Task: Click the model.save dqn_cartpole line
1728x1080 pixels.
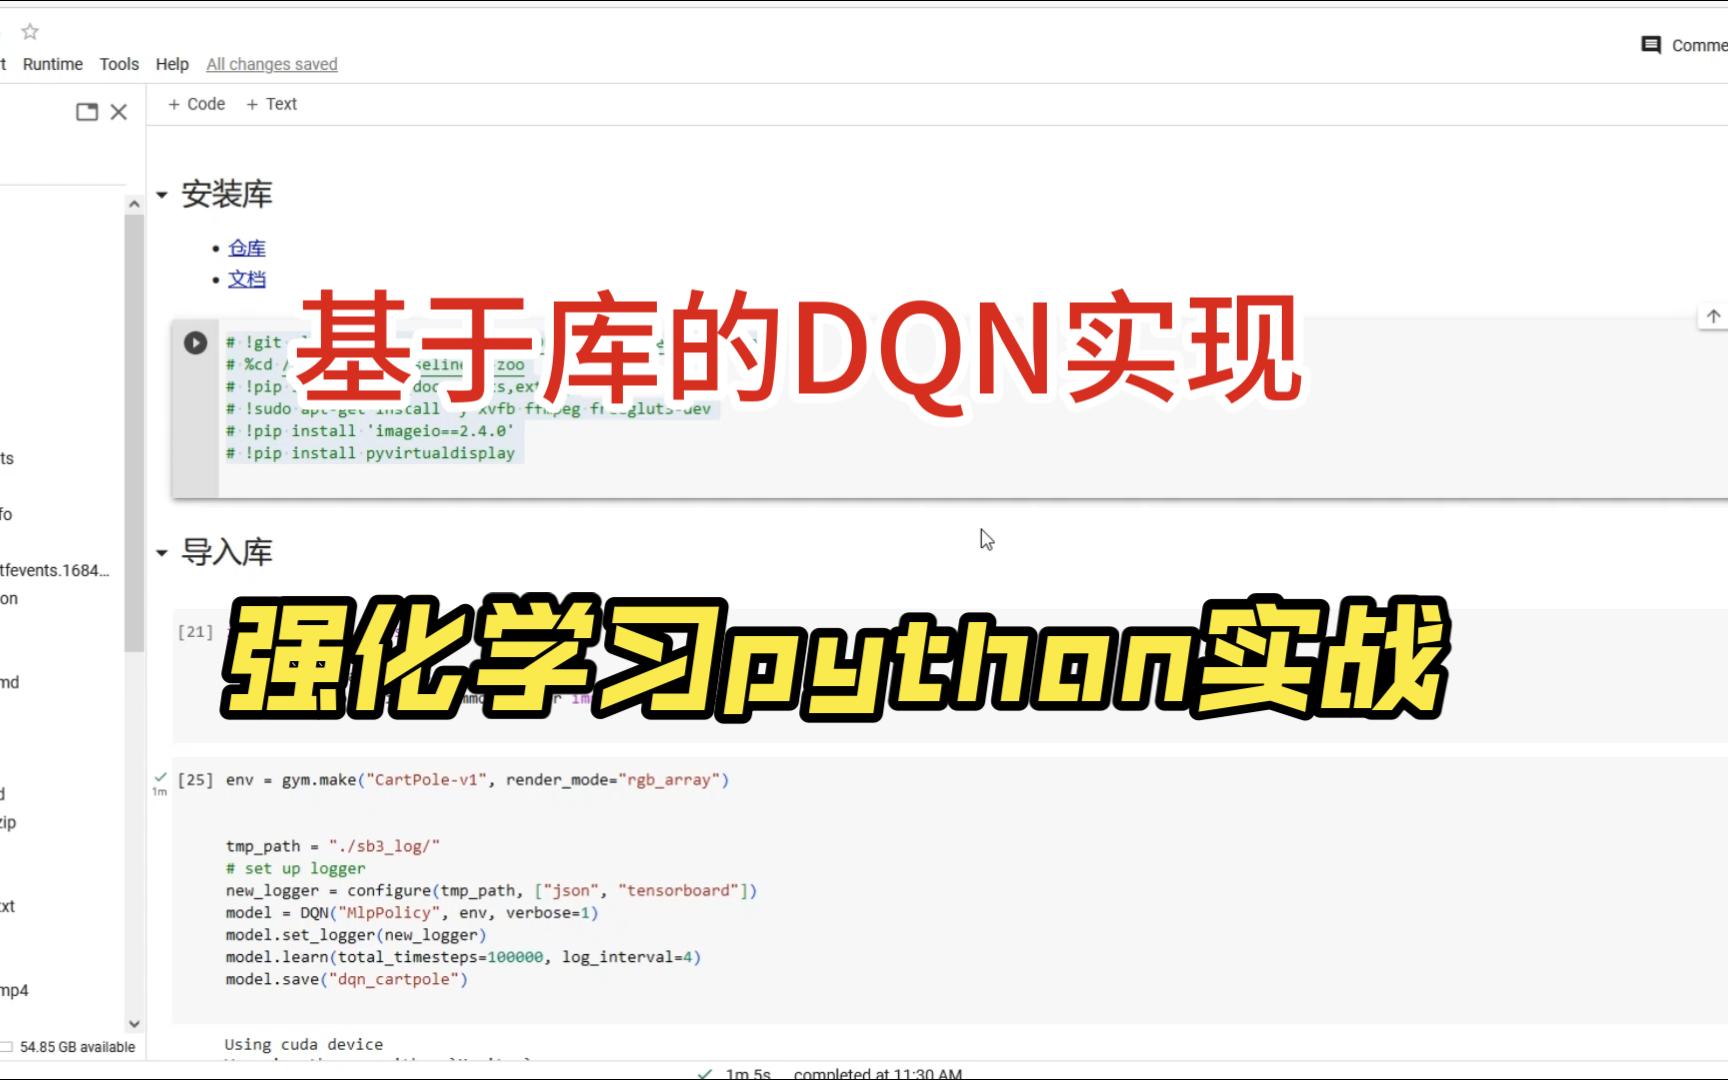Action: (x=346, y=979)
